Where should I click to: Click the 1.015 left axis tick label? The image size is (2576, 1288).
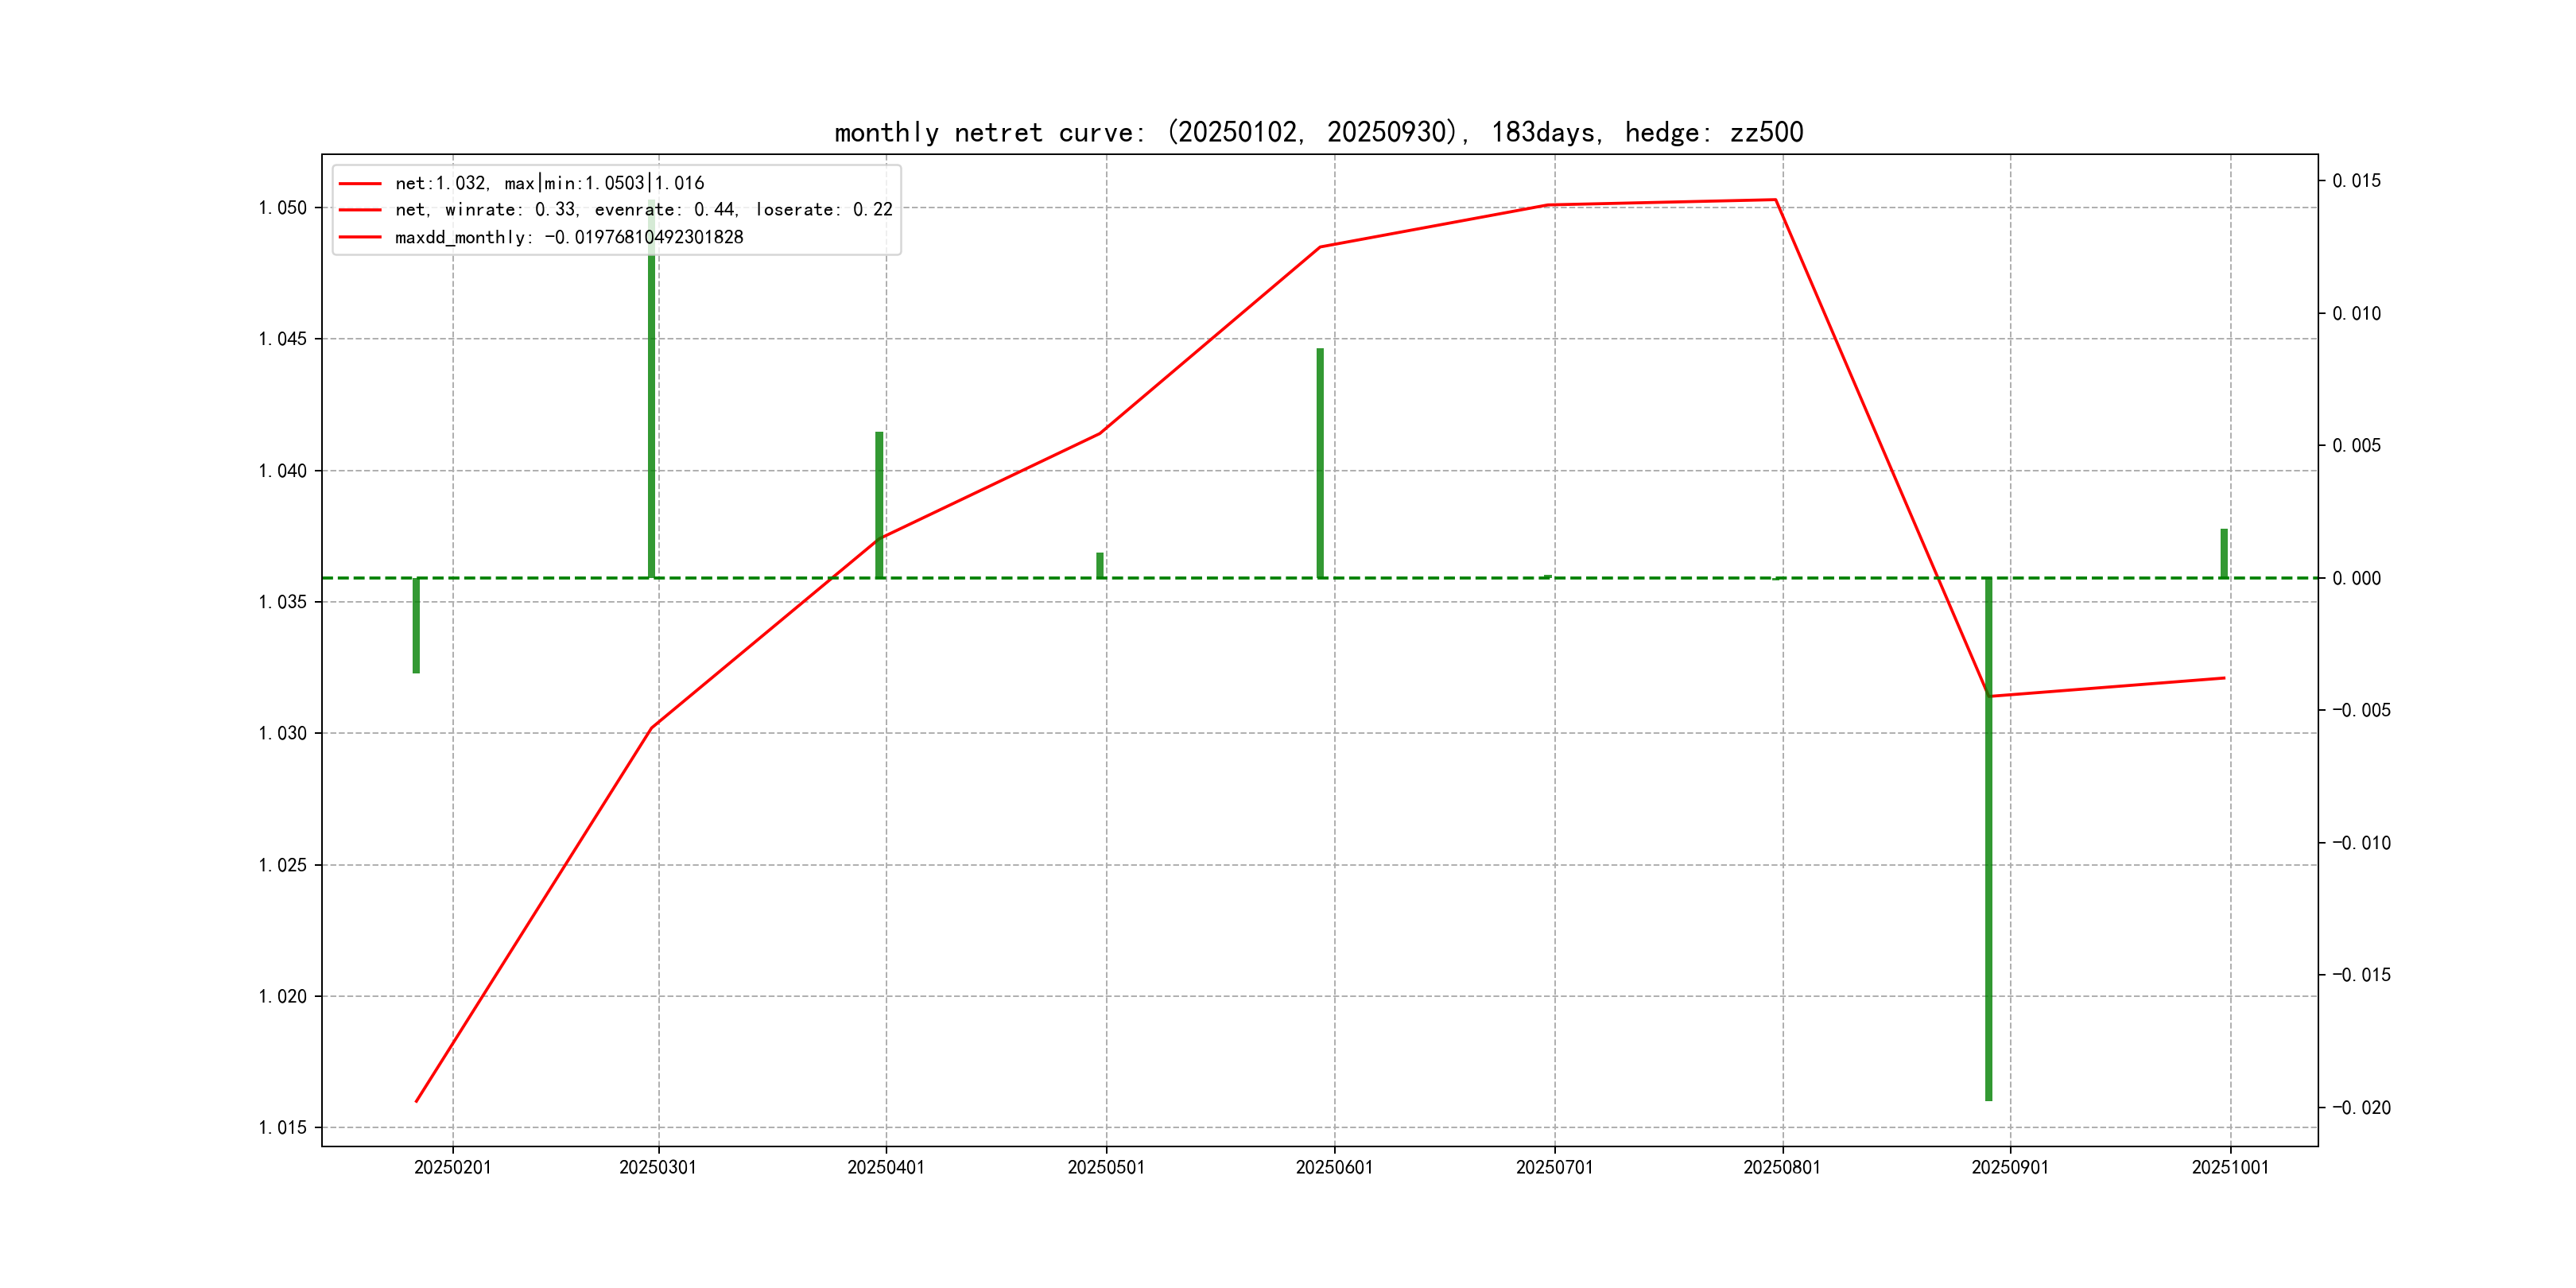coord(283,1128)
